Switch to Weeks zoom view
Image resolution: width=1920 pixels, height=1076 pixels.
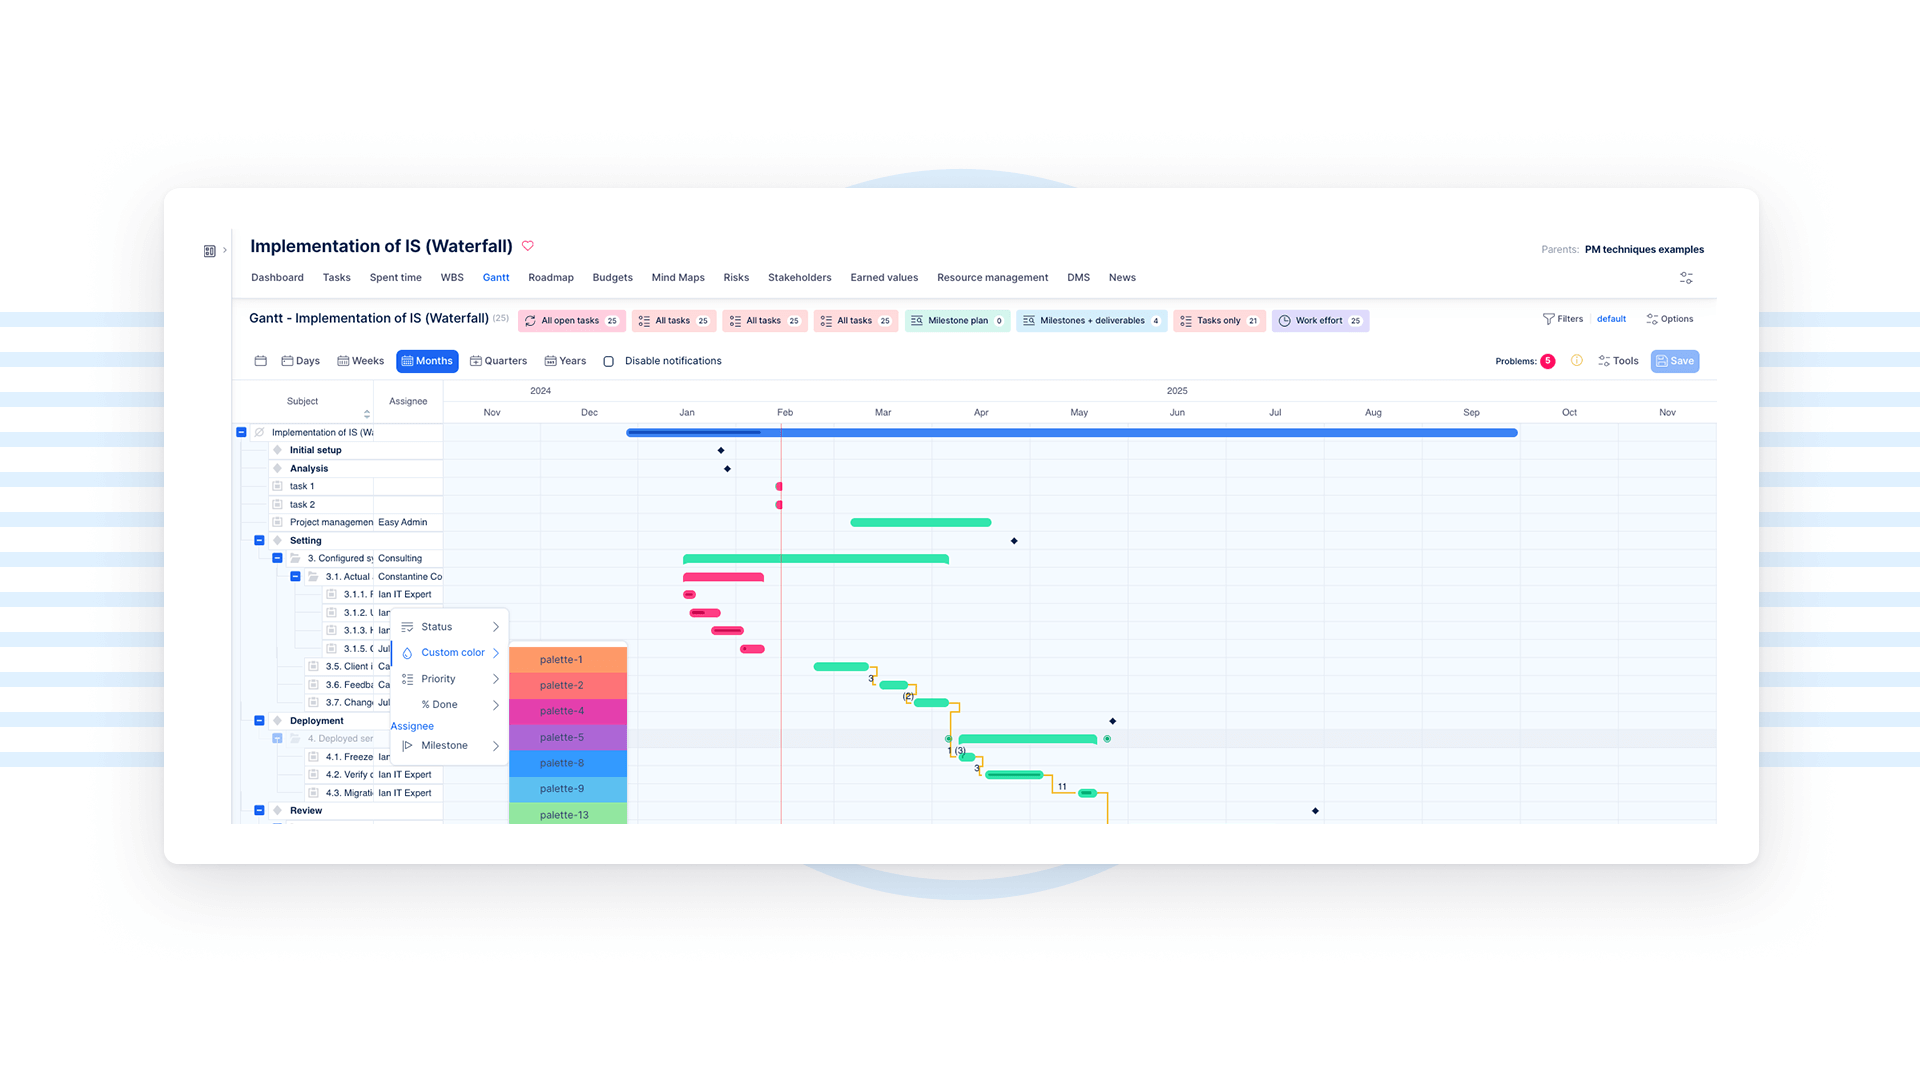click(x=360, y=361)
